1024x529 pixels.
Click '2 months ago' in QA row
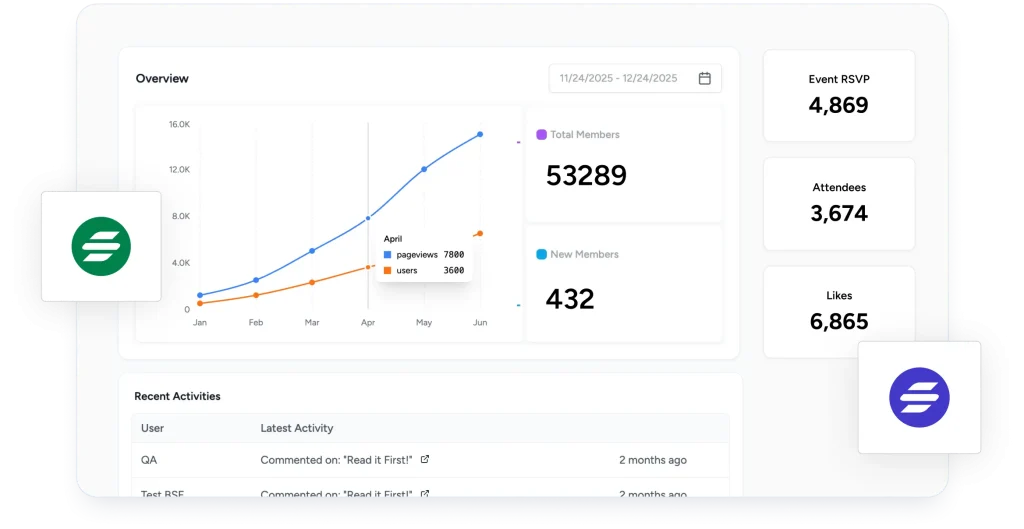[653, 460]
